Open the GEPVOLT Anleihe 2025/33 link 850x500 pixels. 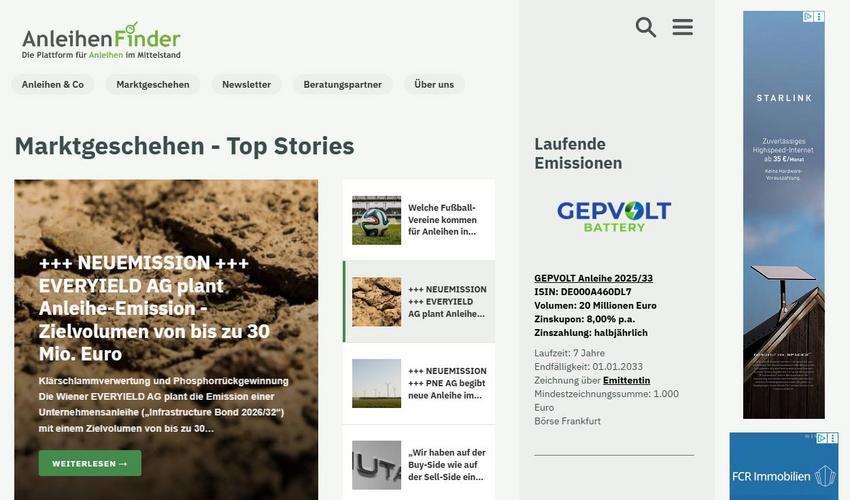tap(593, 278)
